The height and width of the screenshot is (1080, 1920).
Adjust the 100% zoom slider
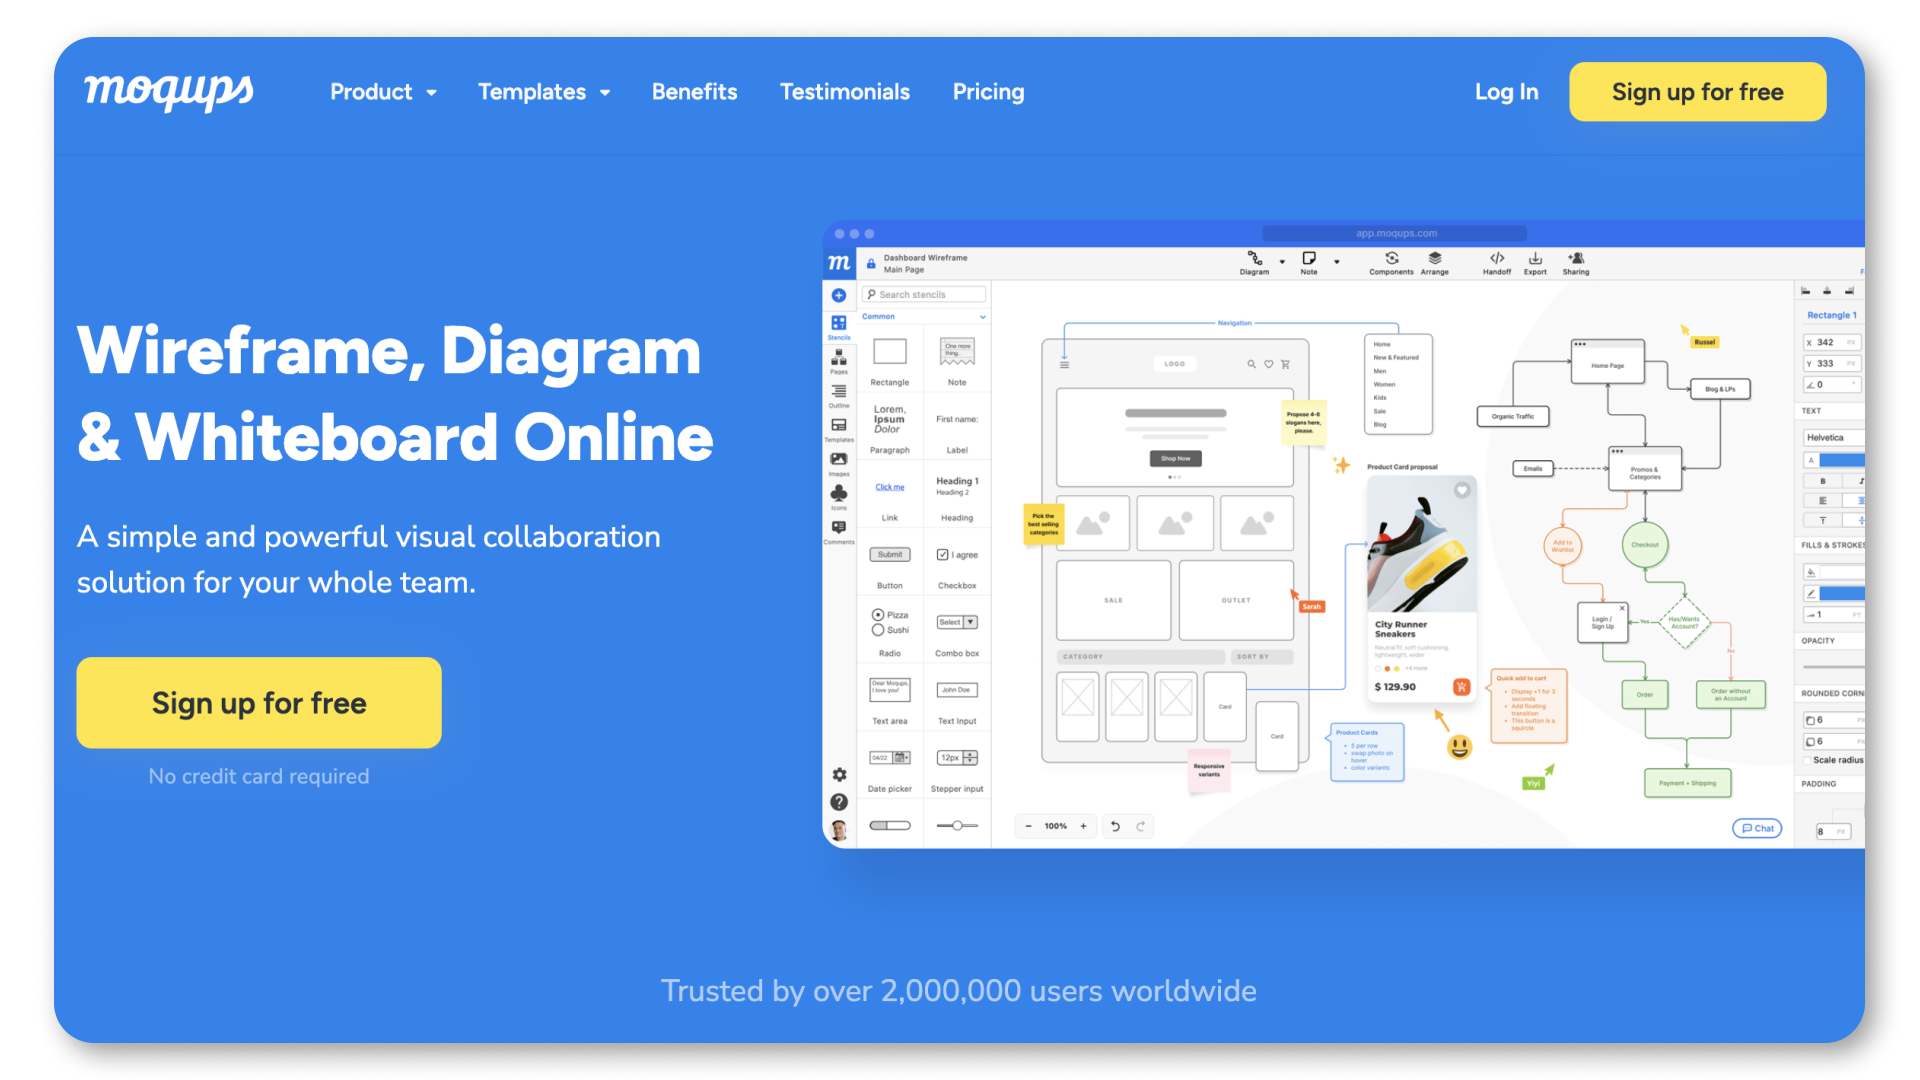pos(1055,827)
